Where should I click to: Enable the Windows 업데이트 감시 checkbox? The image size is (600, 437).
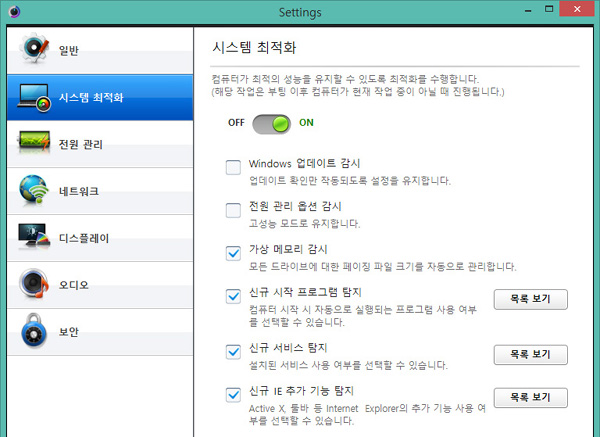tap(233, 167)
